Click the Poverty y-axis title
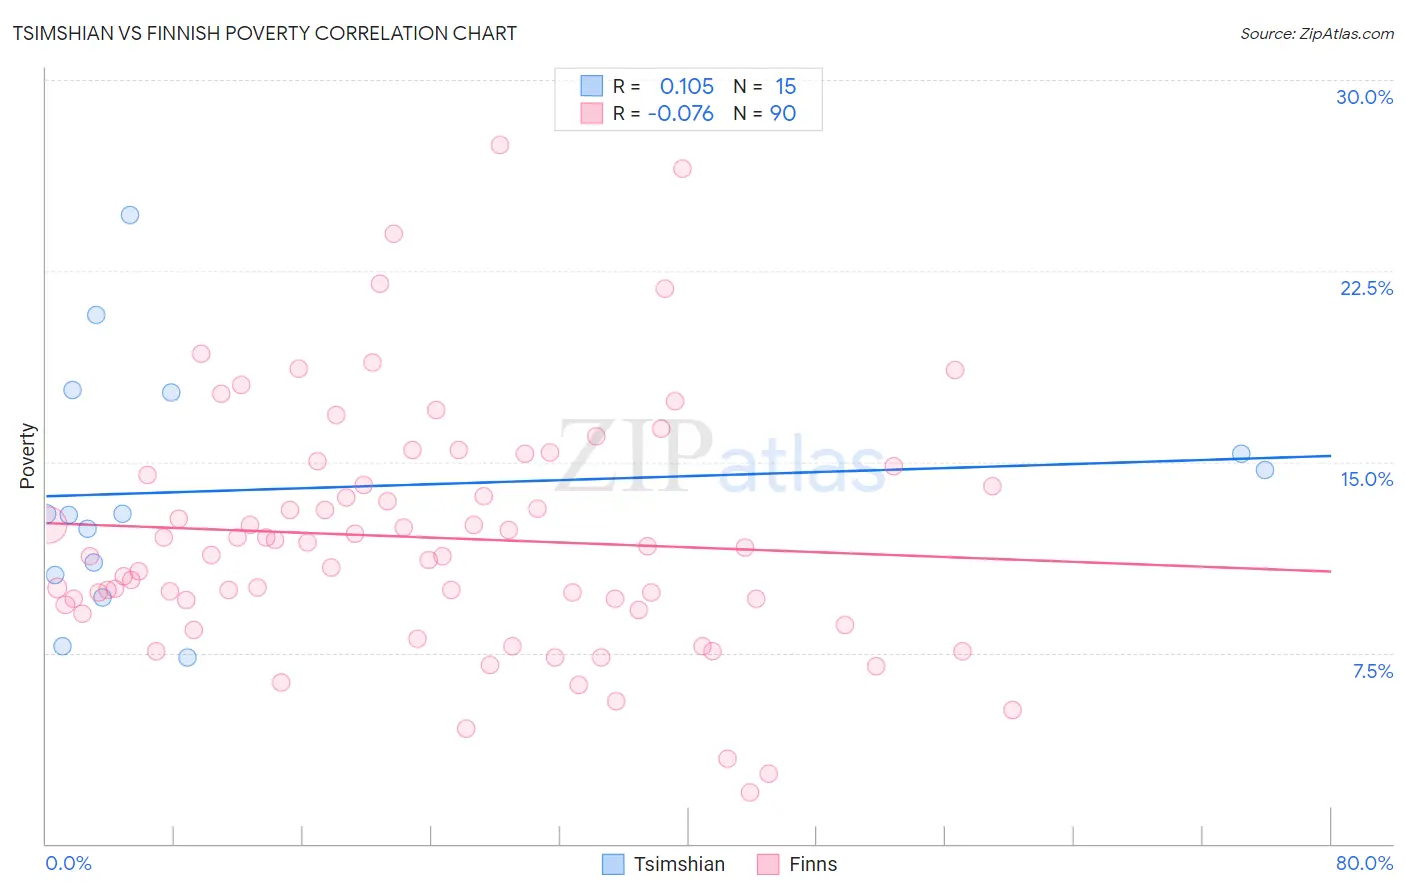The width and height of the screenshot is (1406, 892). 27,456
